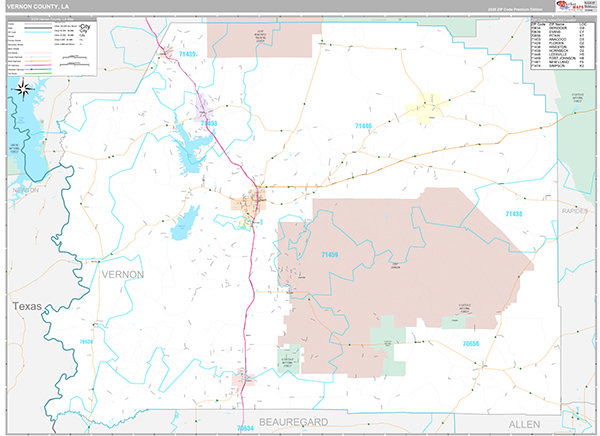Click the Market Maps logo
The image size is (600, 436).
(570, 6)
